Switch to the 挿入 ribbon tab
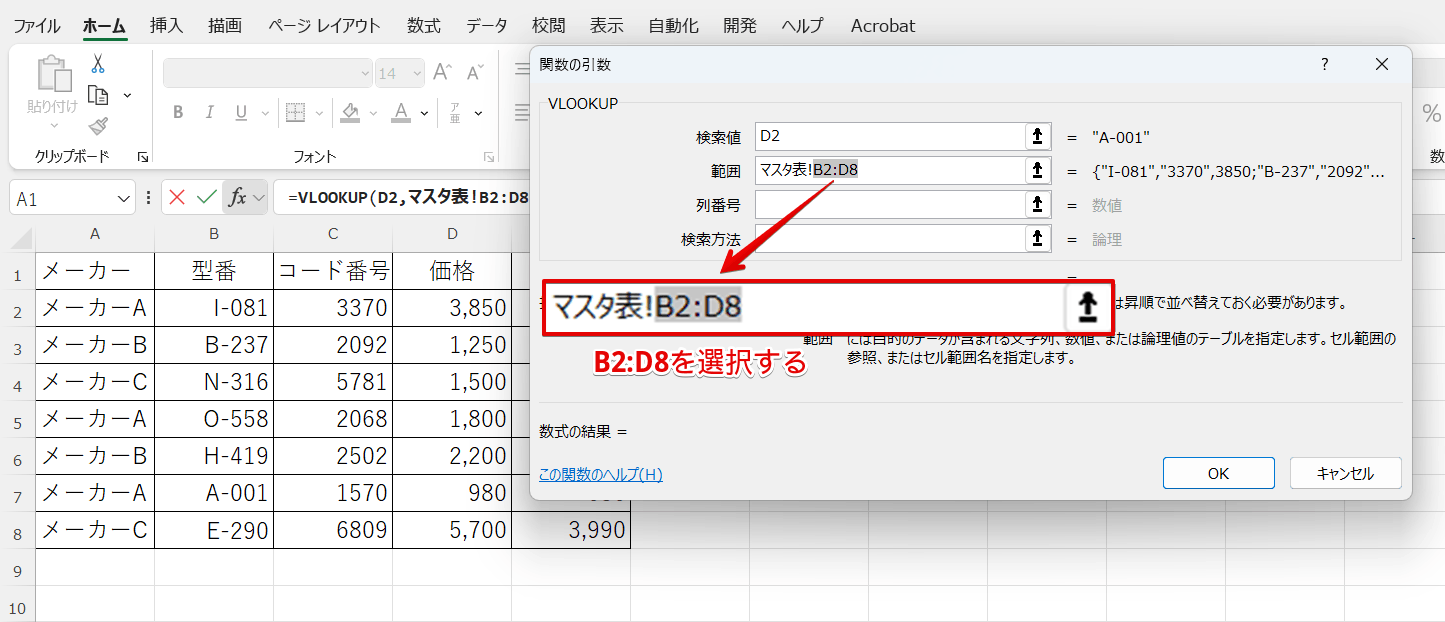The image size is (1445, 622). (165, 26)
